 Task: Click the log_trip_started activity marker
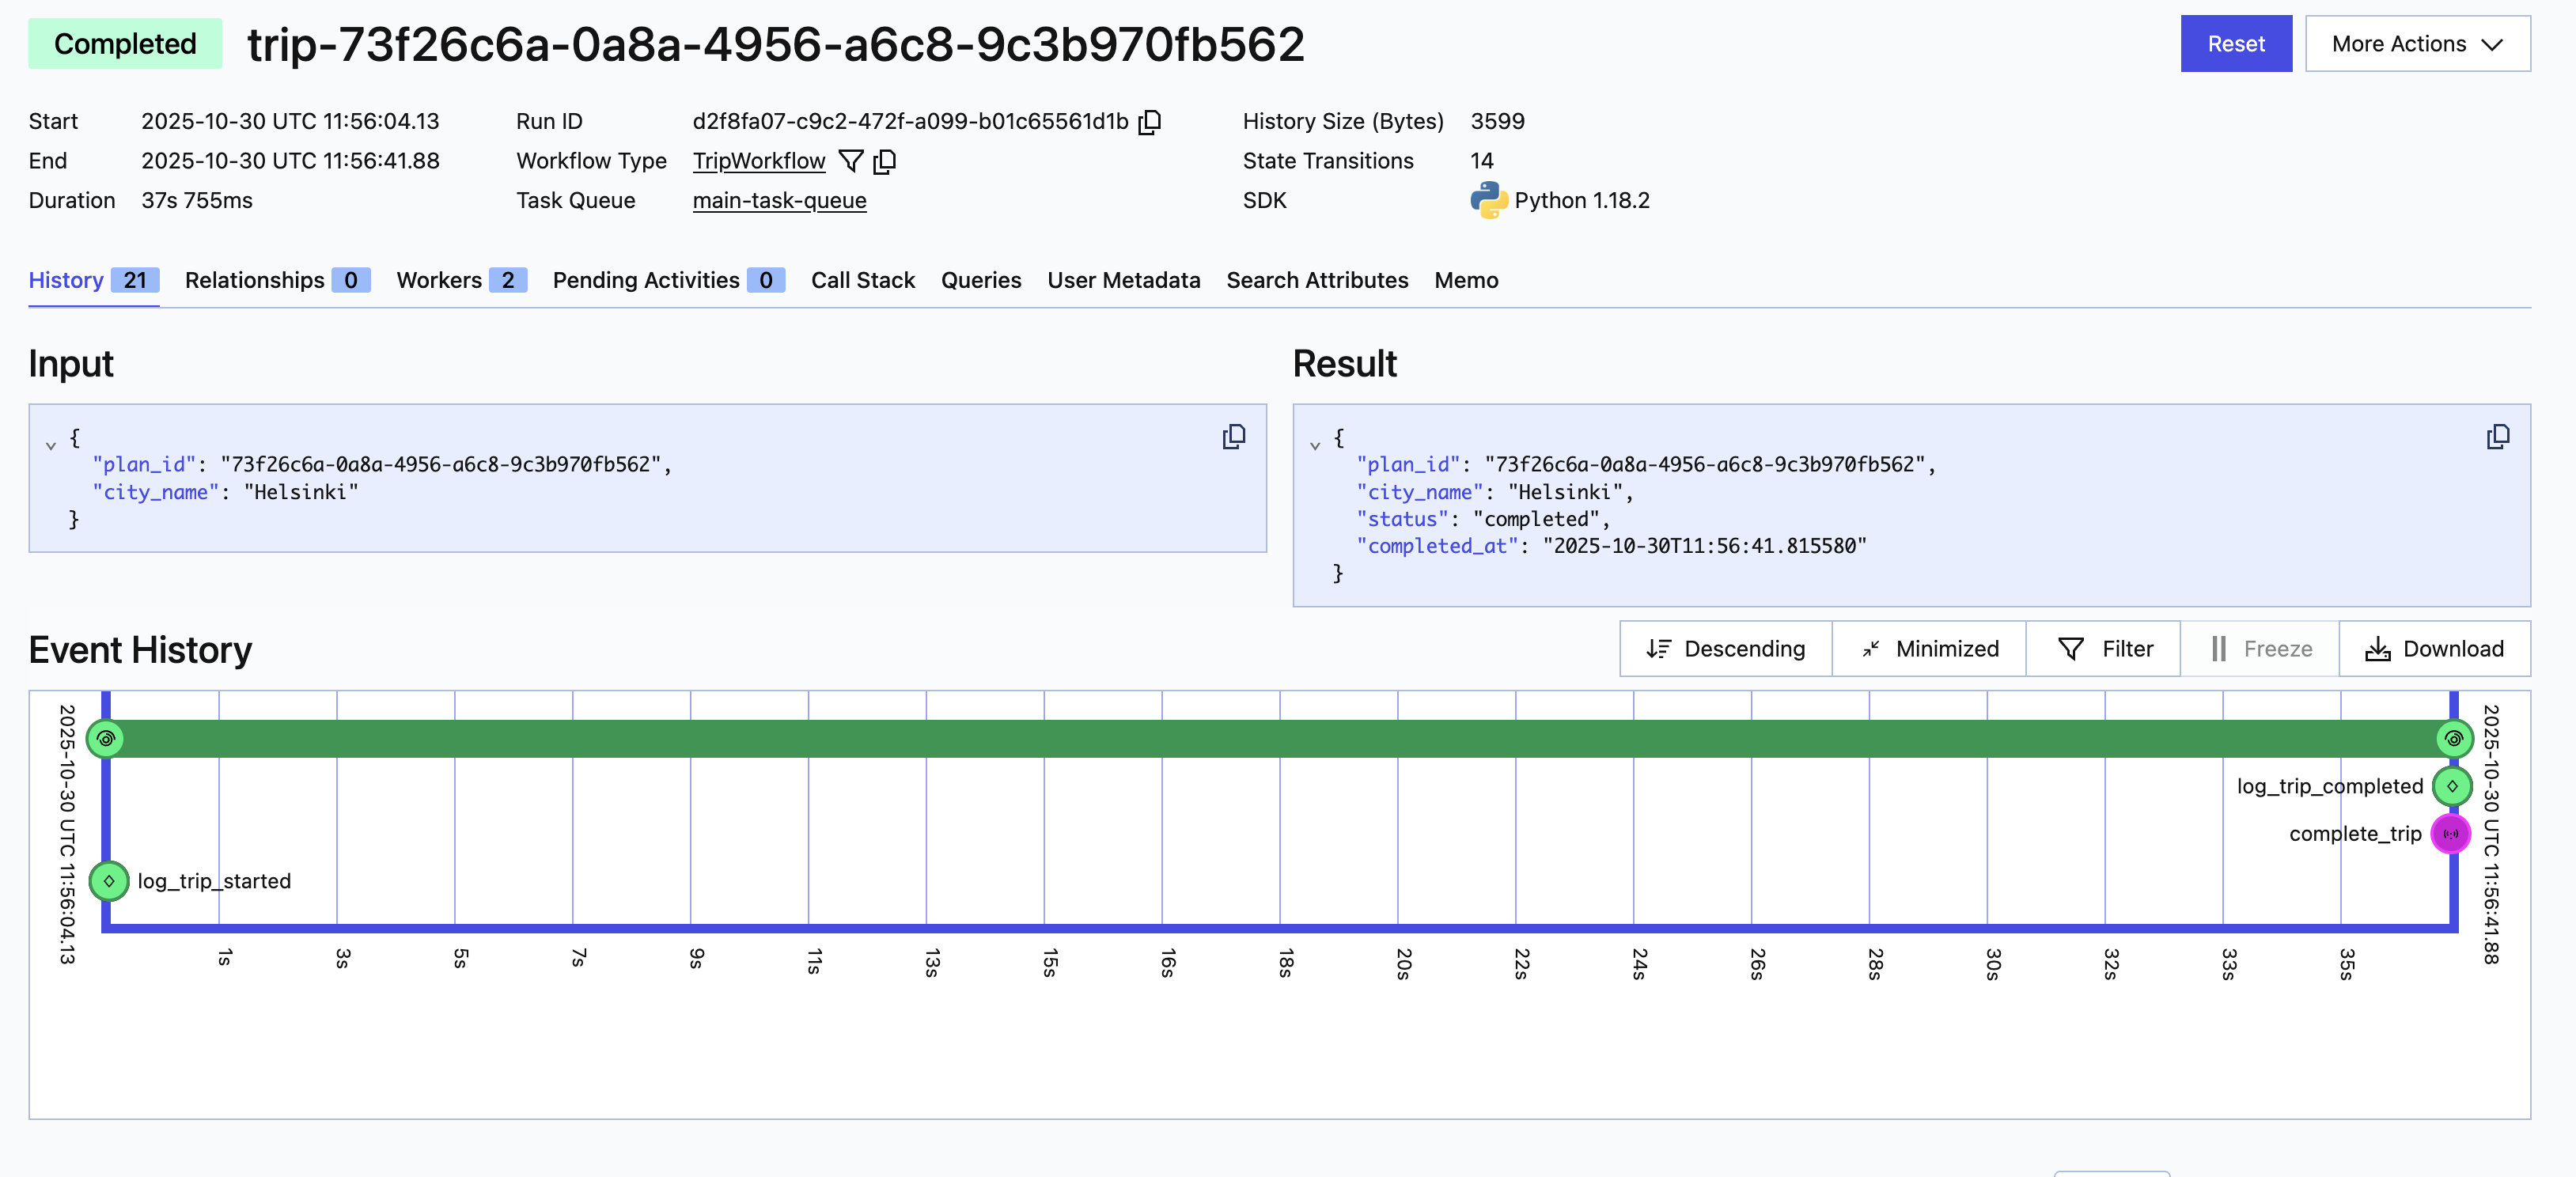click(109, 881)
